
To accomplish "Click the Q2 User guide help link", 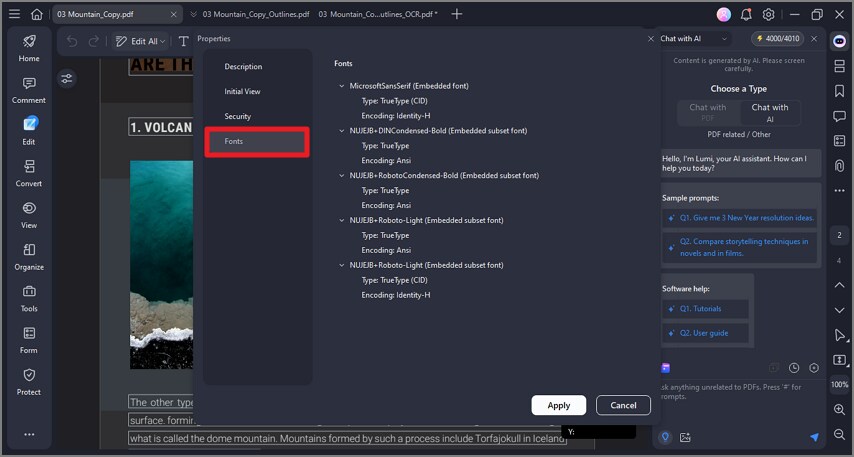I will 705,333.
